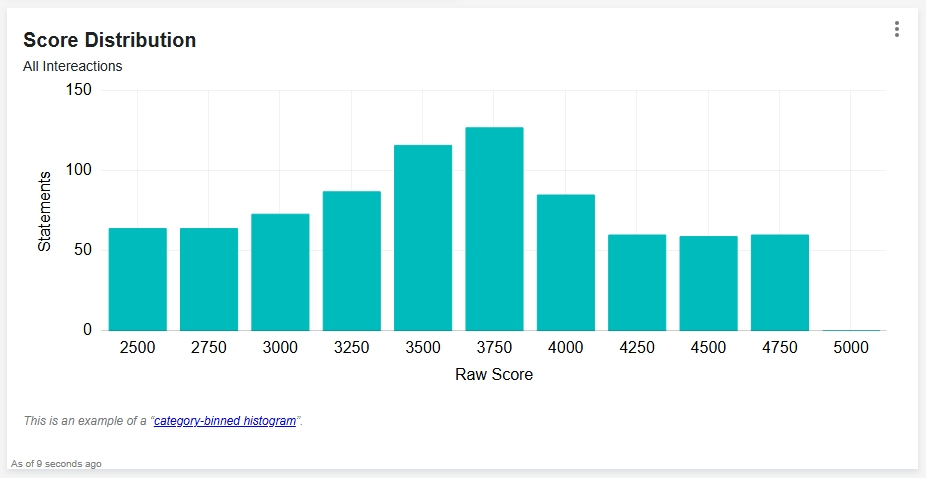Click the Statements axis label
Screen dimensions: 926x478
(x=44, y=211)
